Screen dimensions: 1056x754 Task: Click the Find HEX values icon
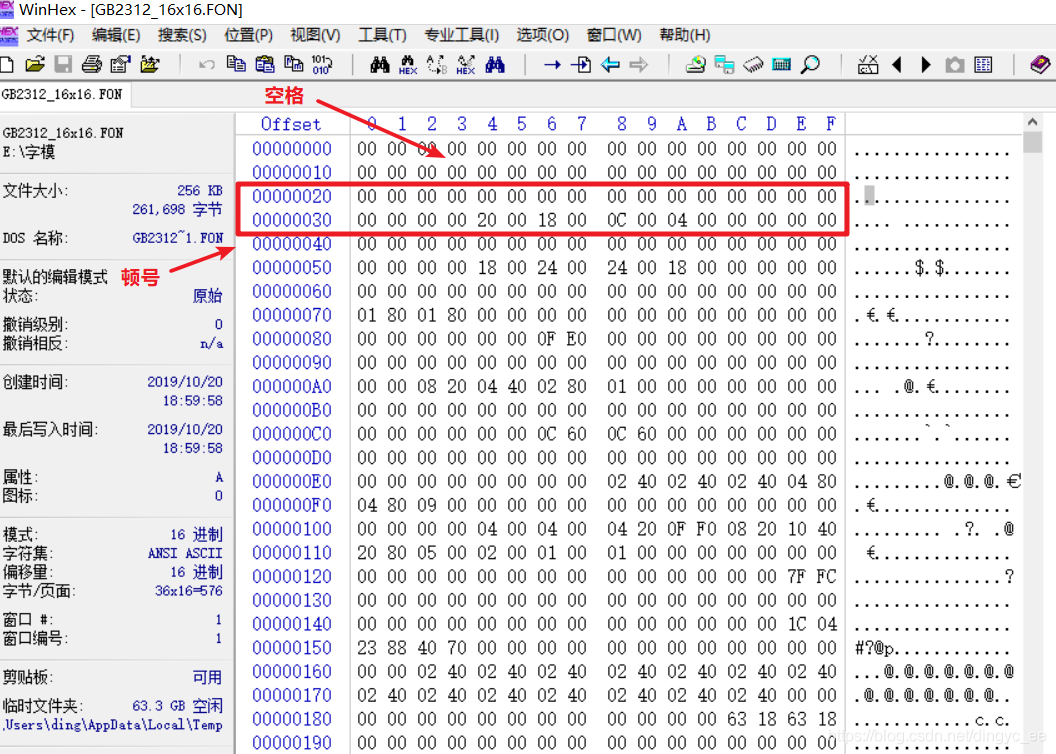click(408, 65)
